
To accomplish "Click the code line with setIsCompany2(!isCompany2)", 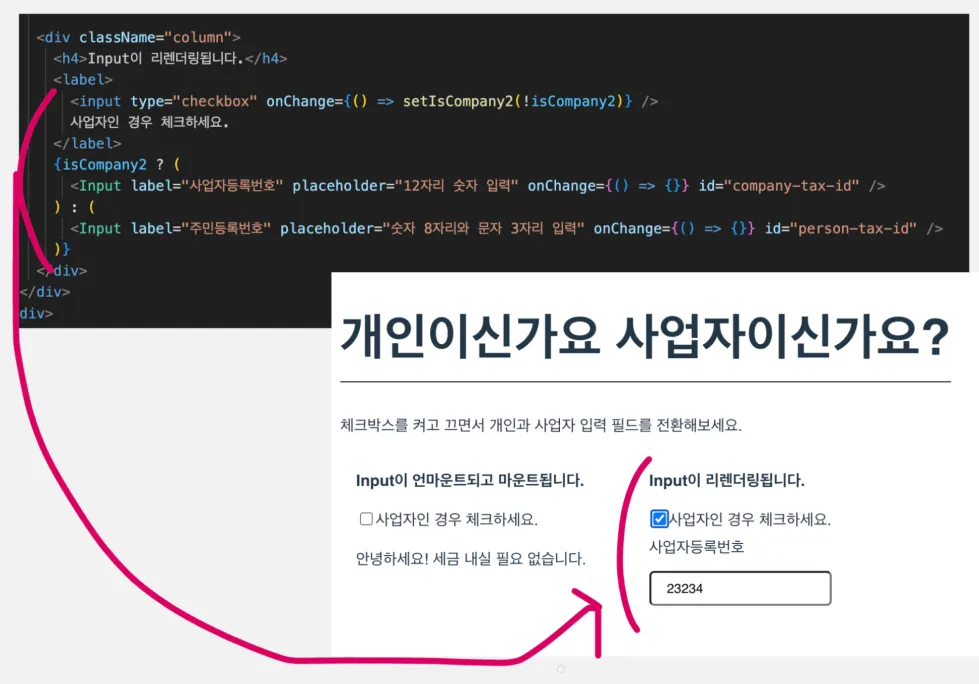I will [x=364, y=101].
